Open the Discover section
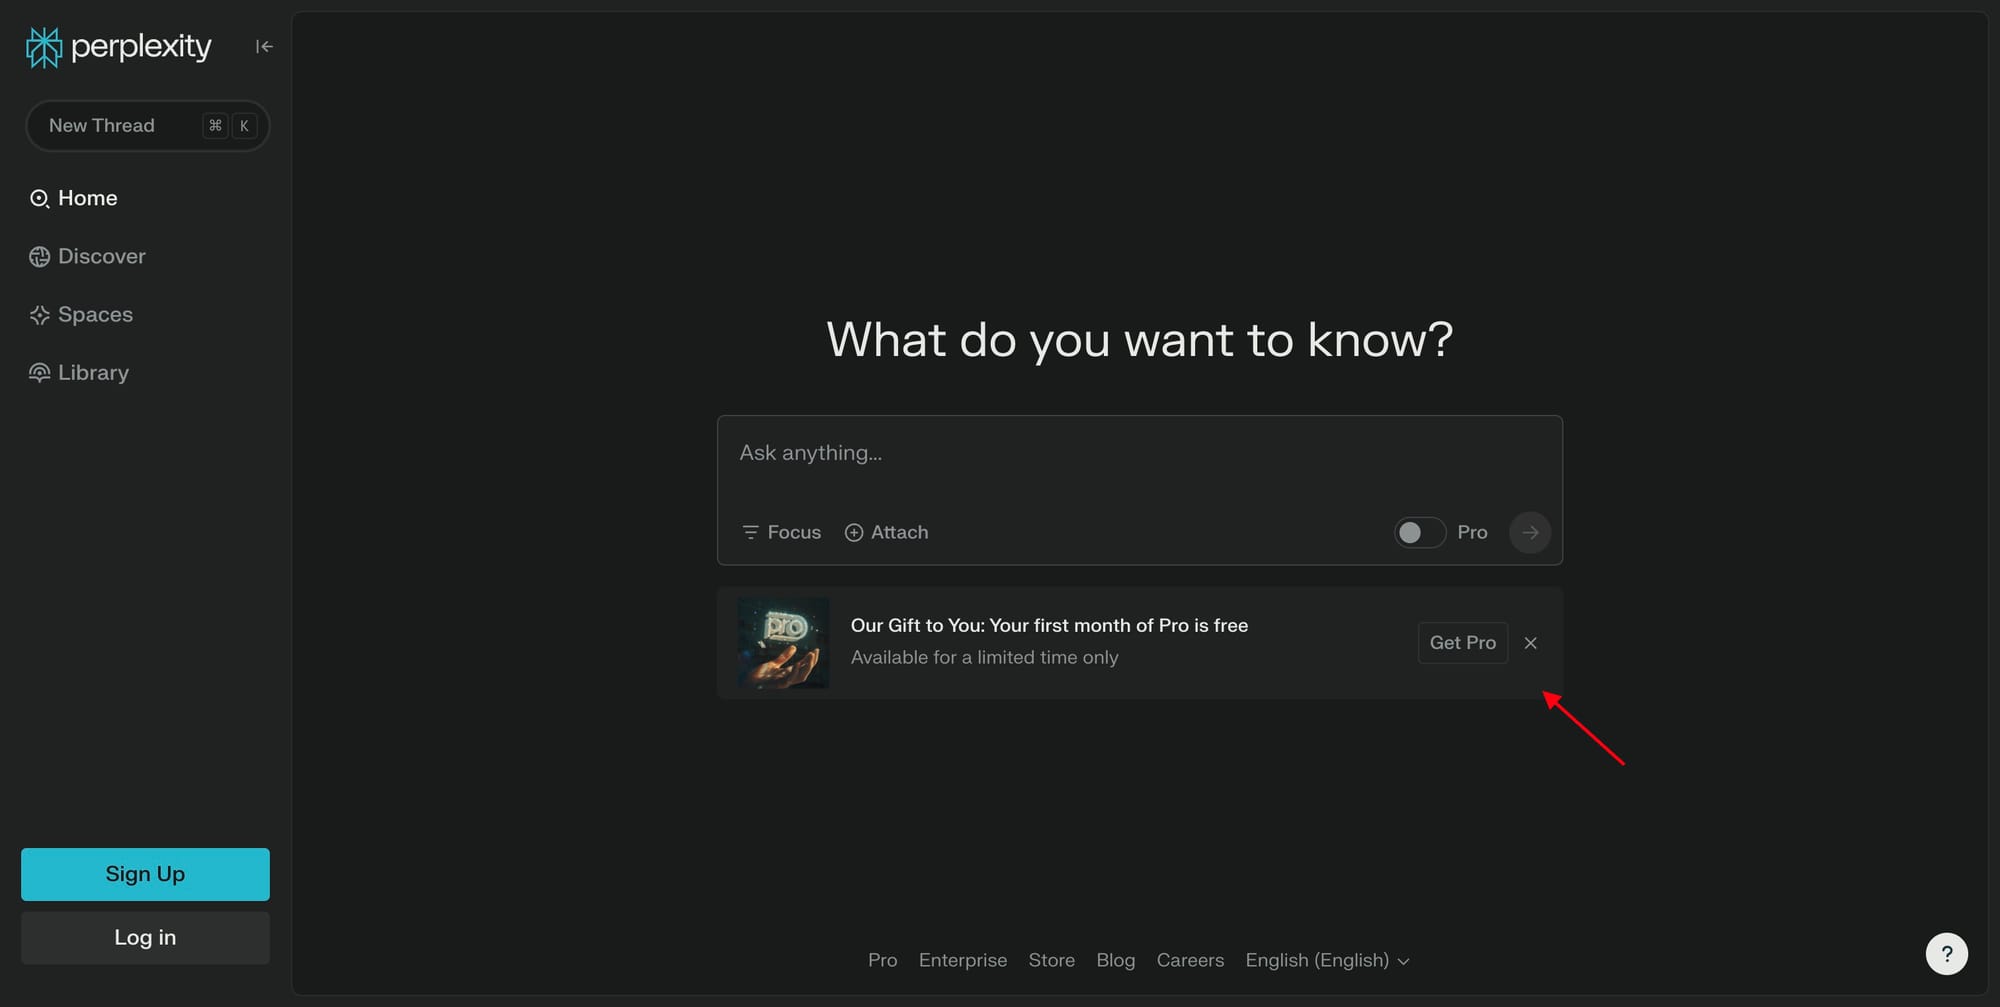Image resolution: width=2000 pixels, height=1007 pixels. point(88,256)
